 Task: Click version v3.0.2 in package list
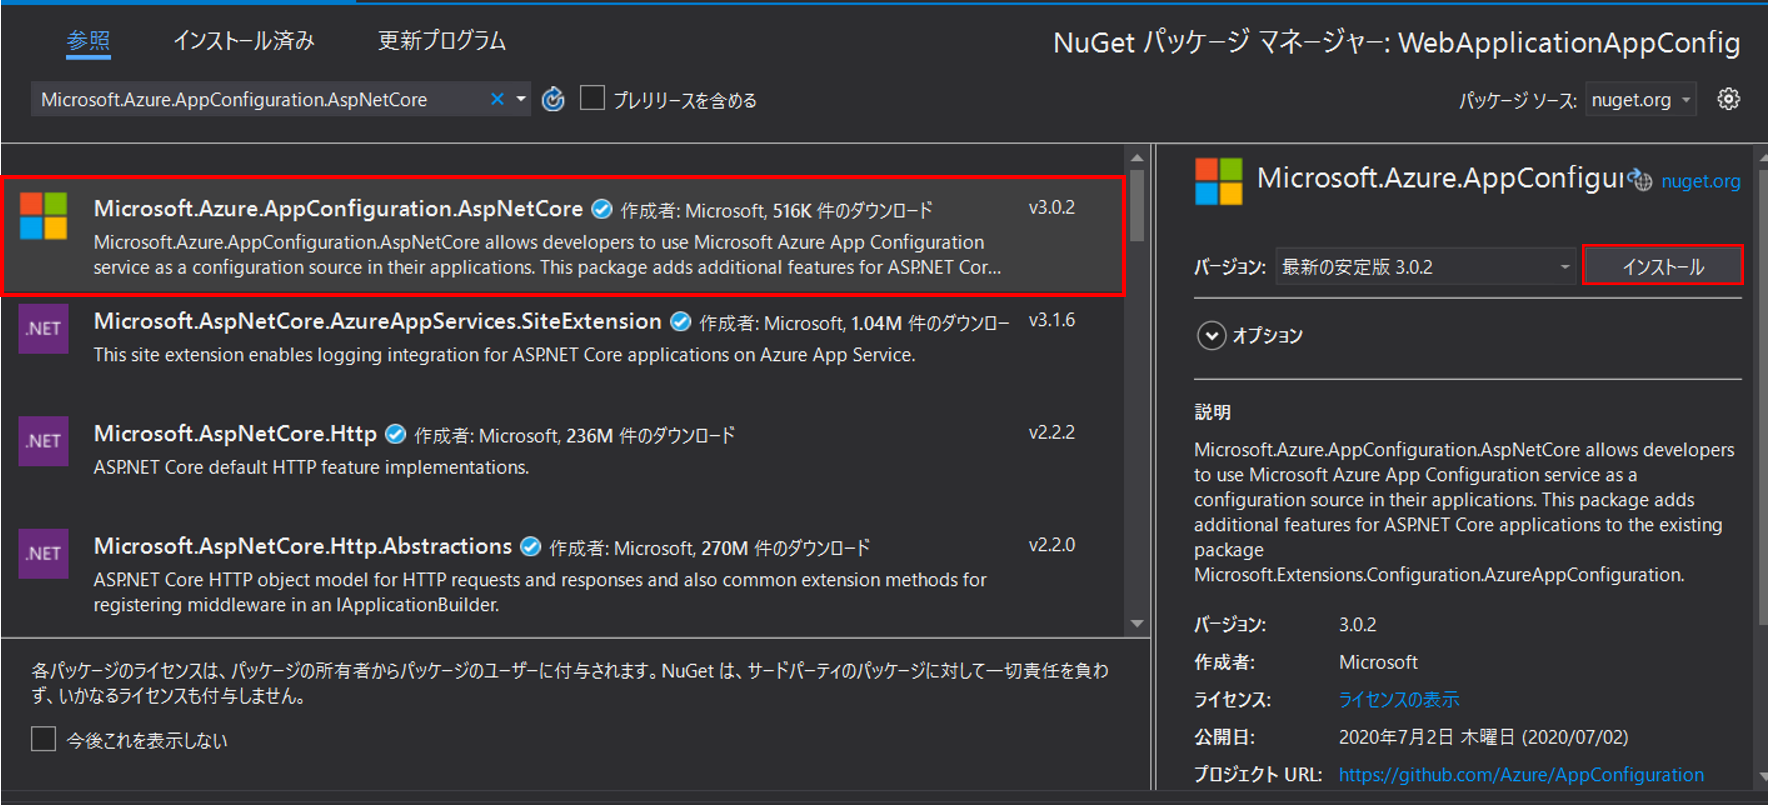click(1052, 208)
